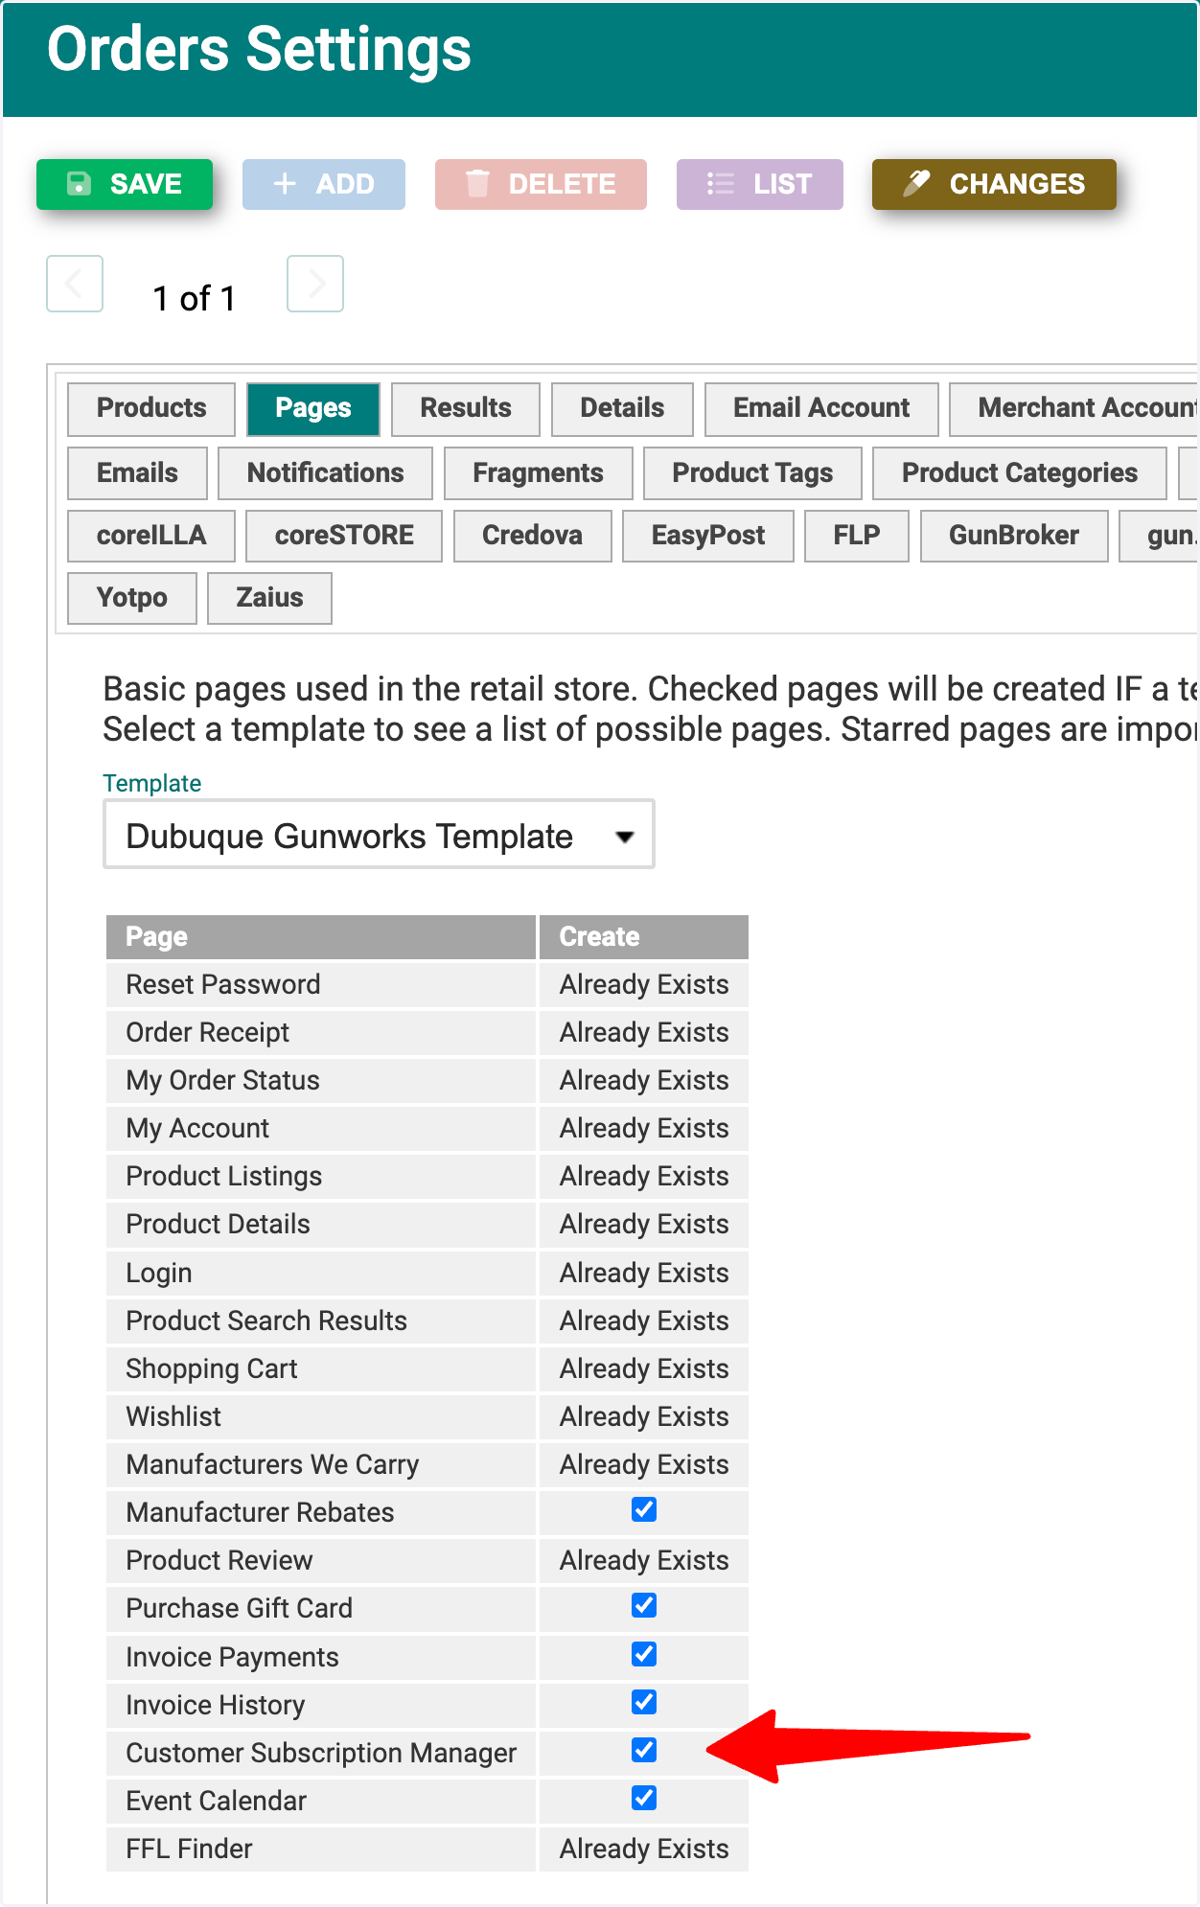Select the Yotpo tab

coord(132,598)
